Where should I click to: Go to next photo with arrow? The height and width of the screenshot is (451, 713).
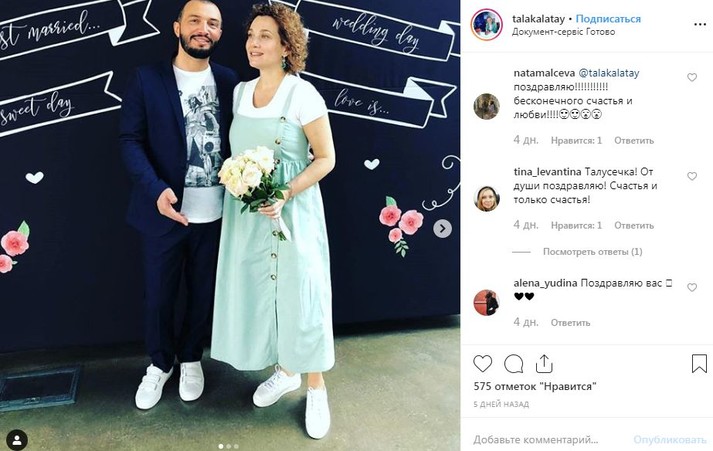442,229
